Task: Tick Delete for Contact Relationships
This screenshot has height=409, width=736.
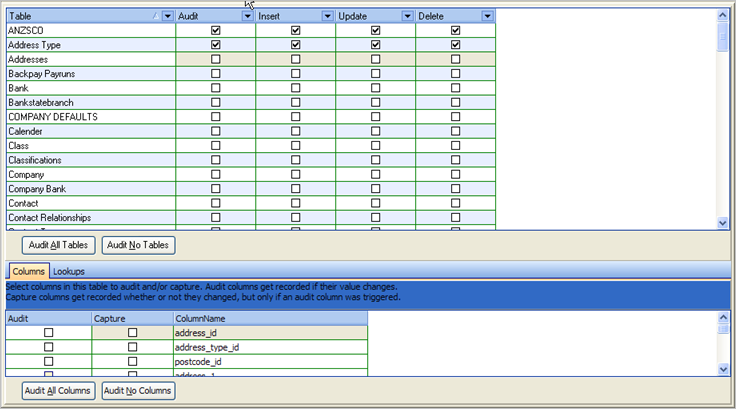Action: (455, 217)
